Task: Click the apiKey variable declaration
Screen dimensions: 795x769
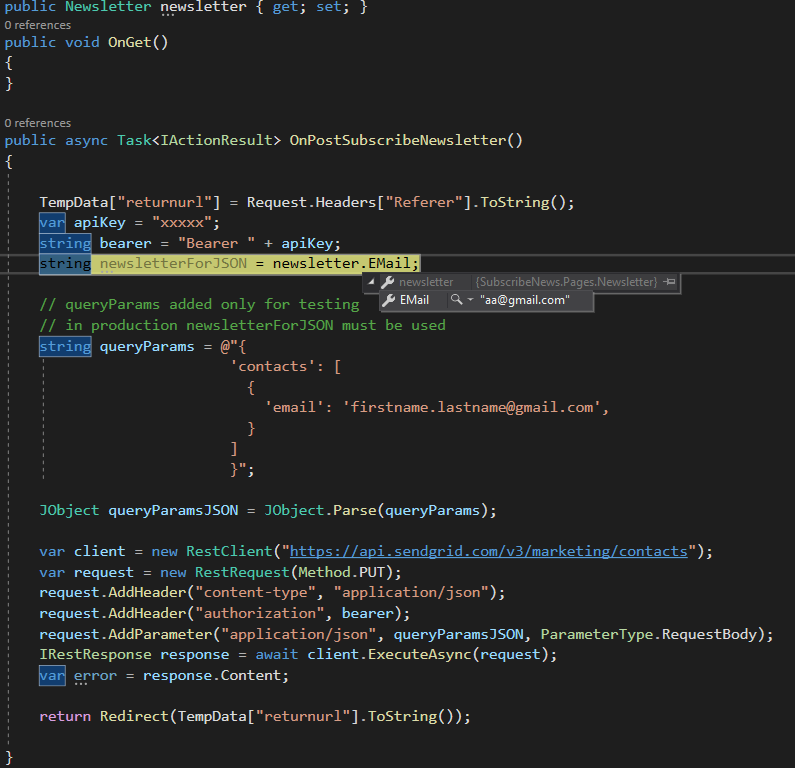Action: 99,223
